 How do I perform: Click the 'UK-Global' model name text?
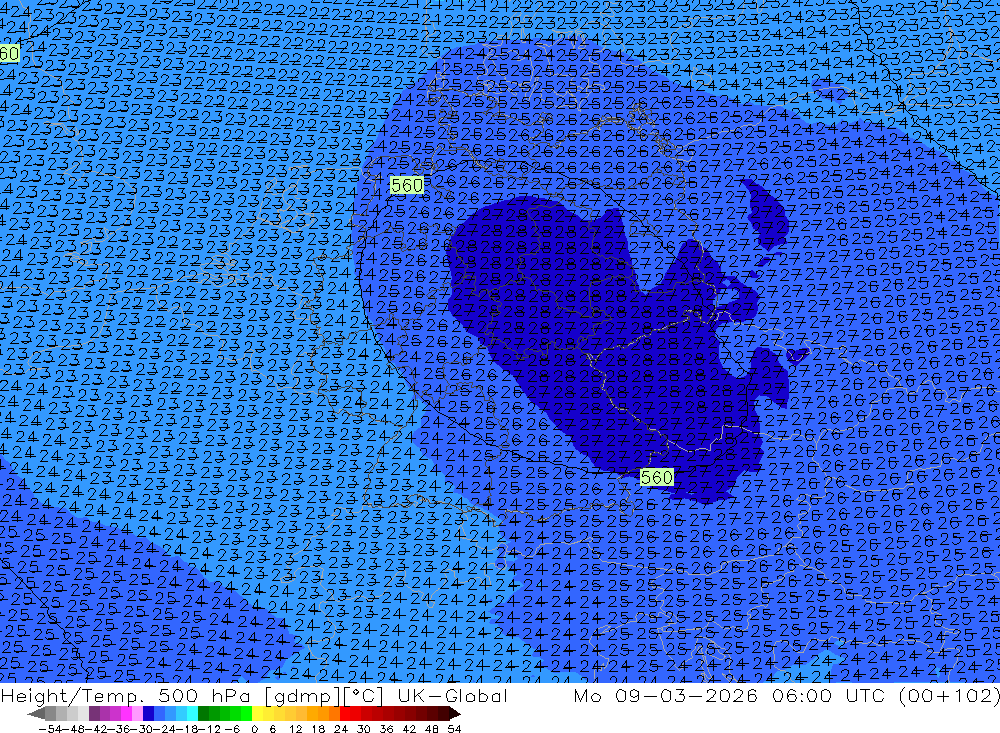[452, 695]
